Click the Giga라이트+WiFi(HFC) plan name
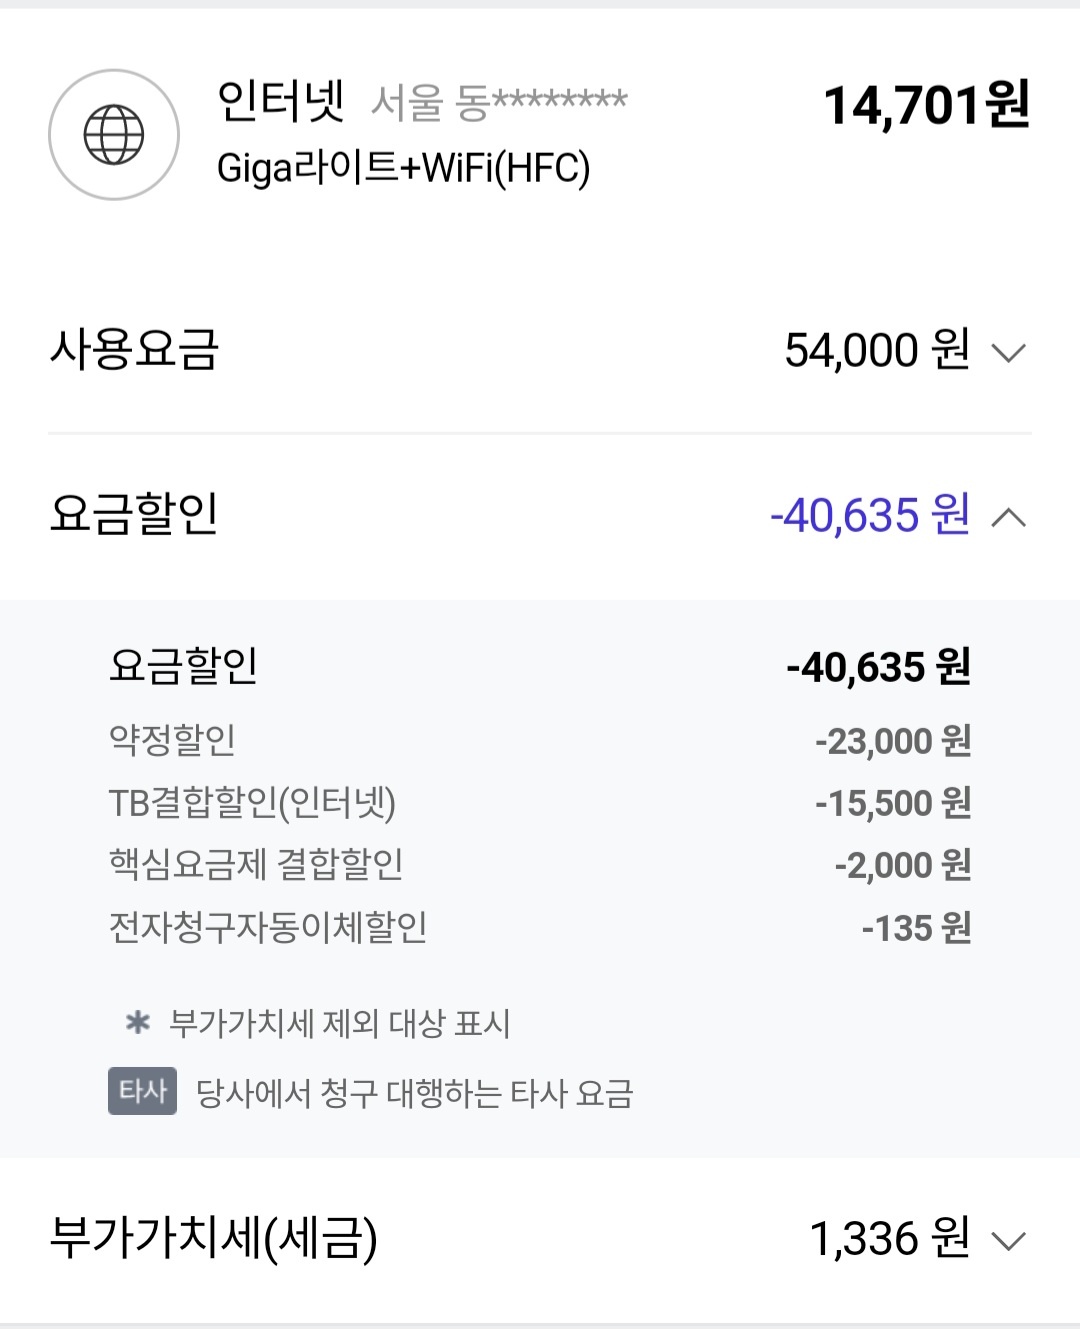1080x1329 pixels. coord(403,168)
